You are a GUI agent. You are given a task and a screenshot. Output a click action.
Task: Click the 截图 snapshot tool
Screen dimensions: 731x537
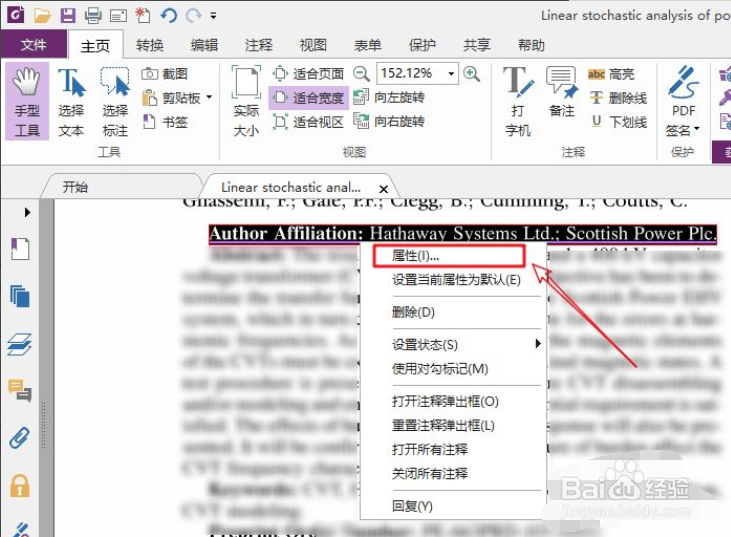(x=165, y=74)
